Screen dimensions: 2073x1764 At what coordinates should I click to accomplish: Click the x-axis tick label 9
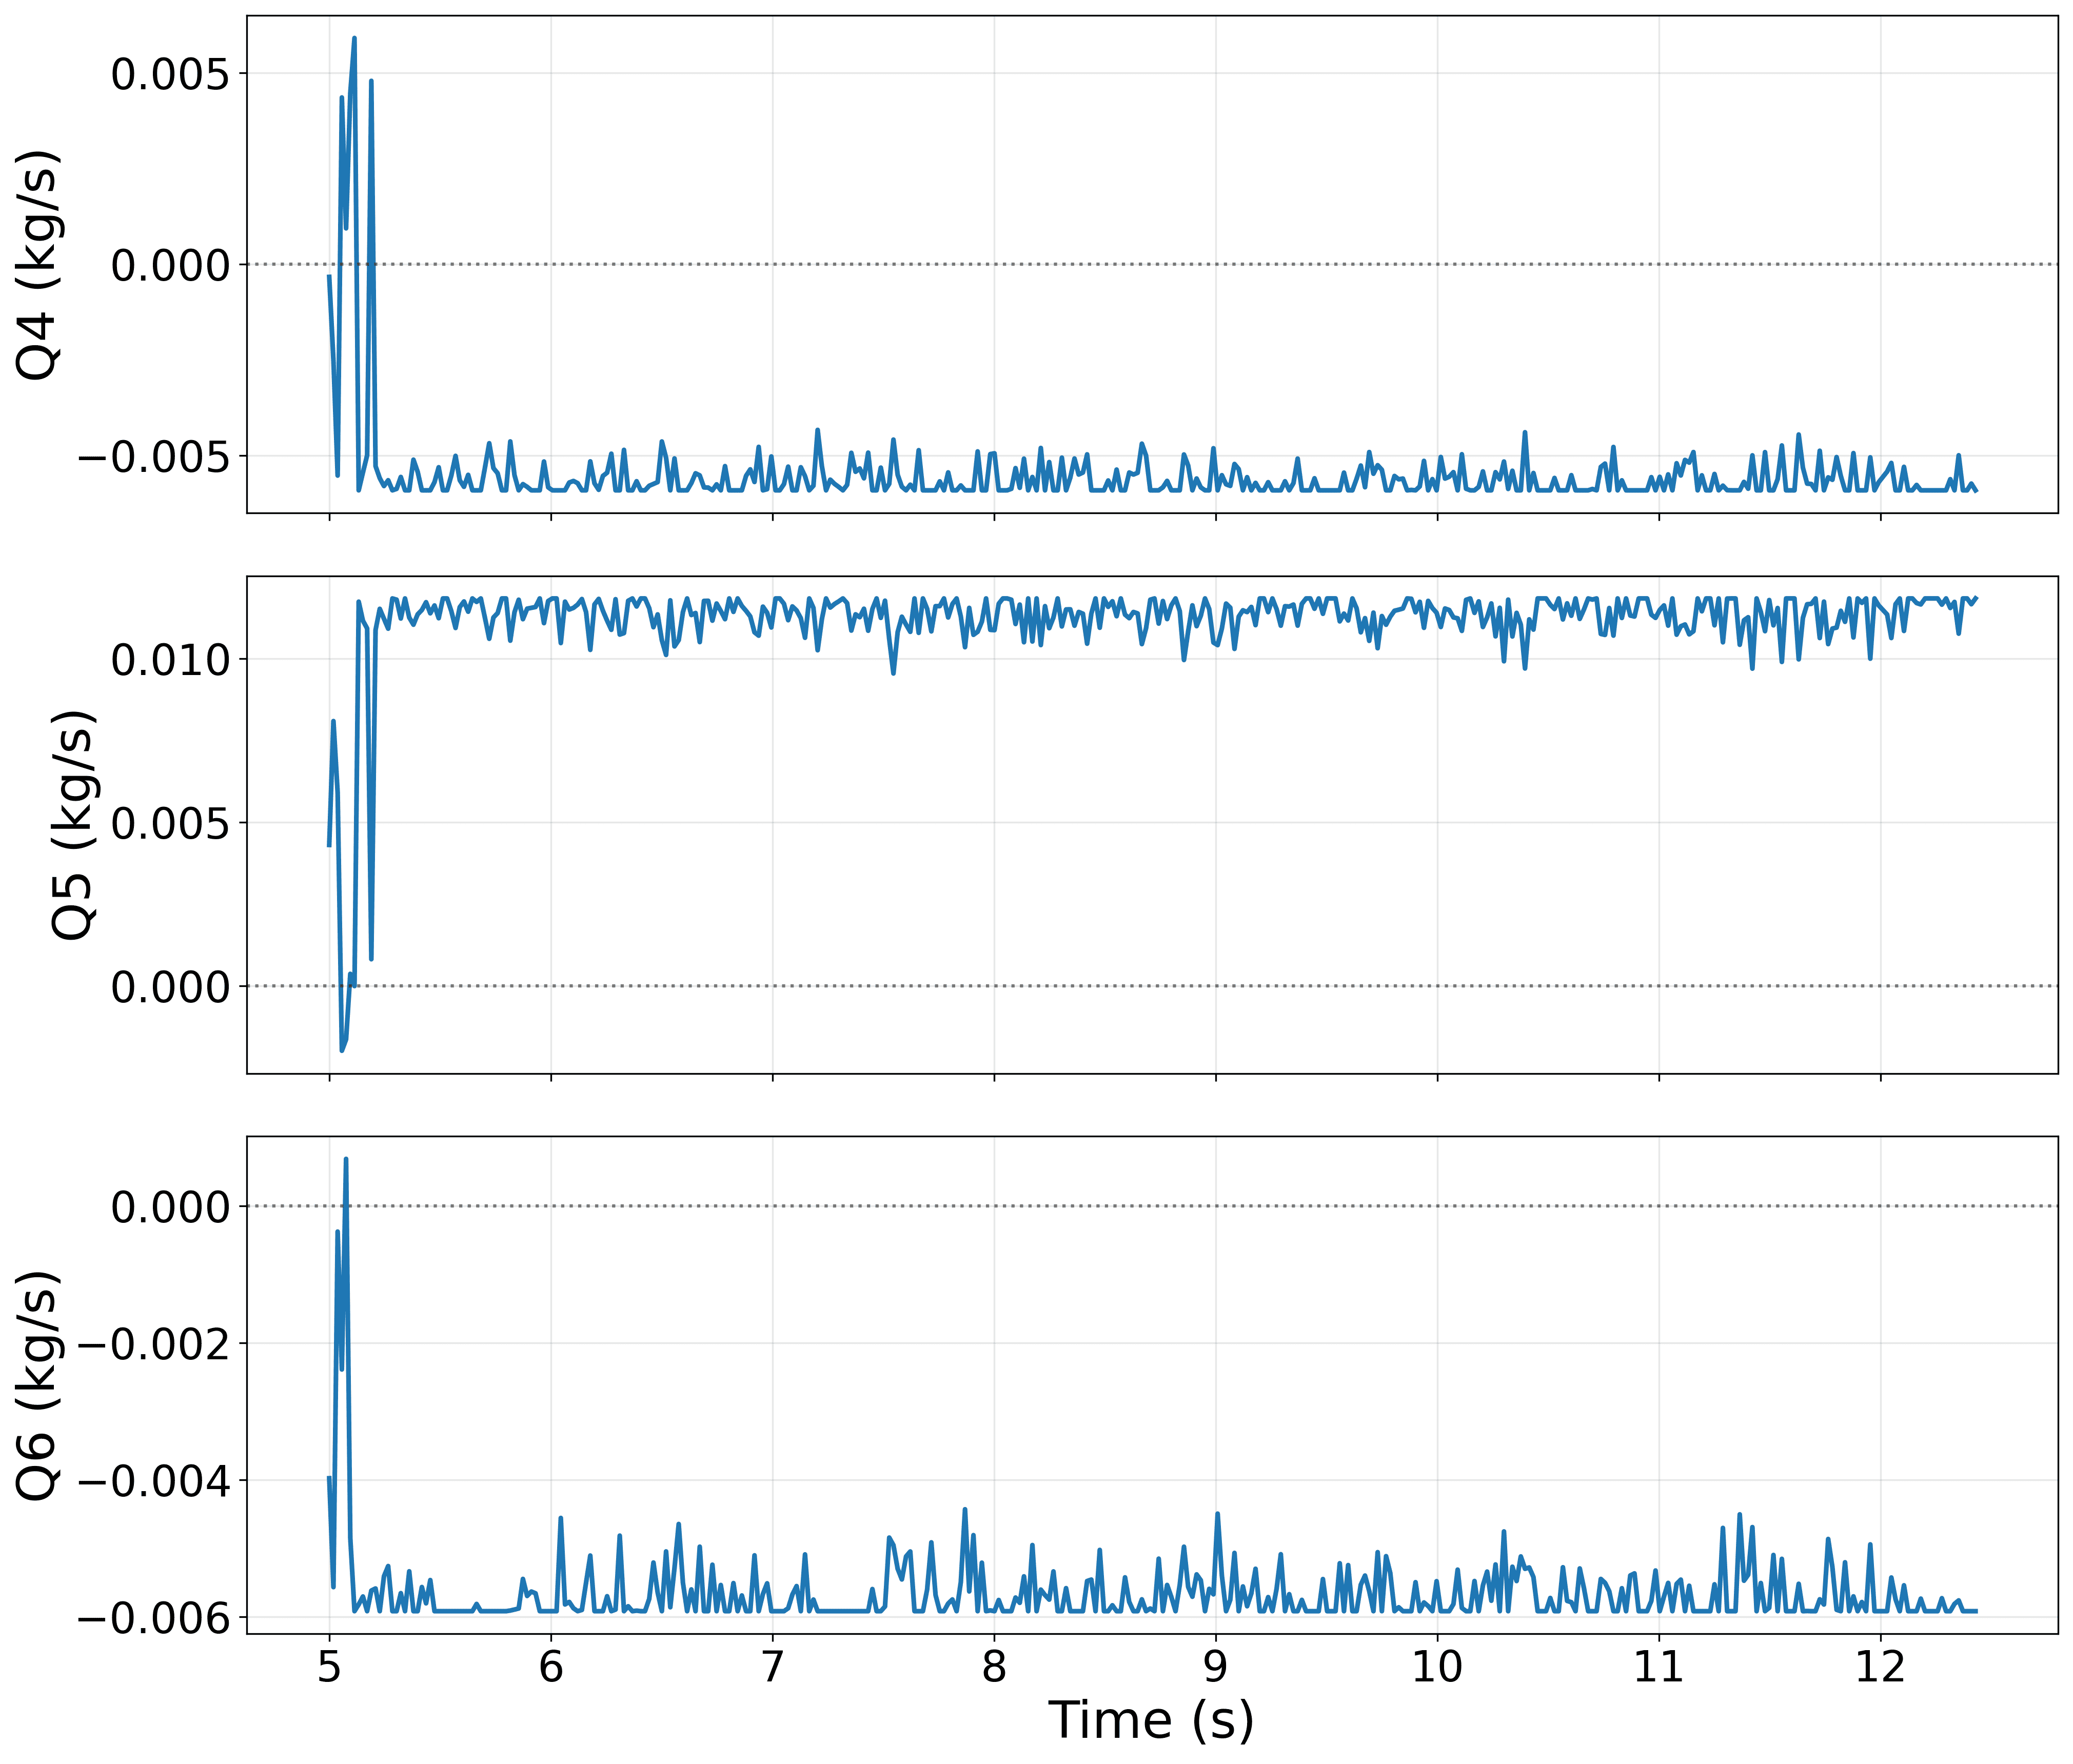1215,1667
